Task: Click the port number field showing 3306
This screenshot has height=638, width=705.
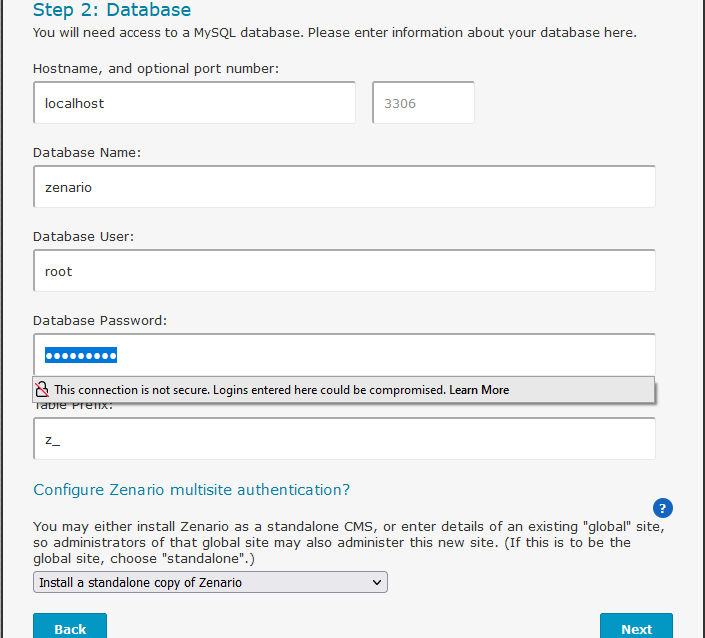Action: tap(423, 103)
